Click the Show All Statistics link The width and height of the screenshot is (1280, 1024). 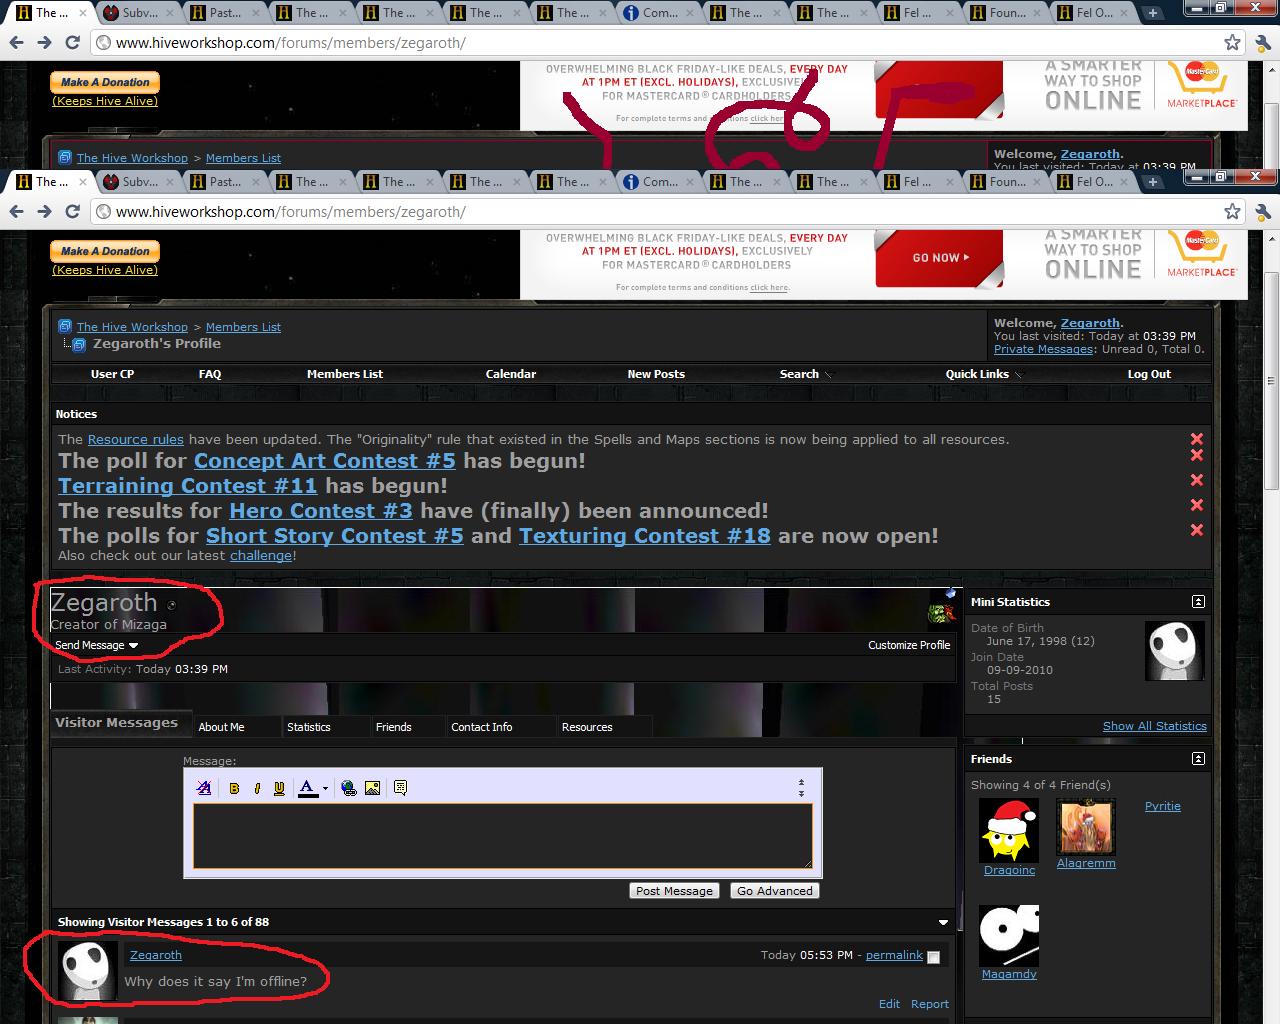click(x=1154, y=726)
